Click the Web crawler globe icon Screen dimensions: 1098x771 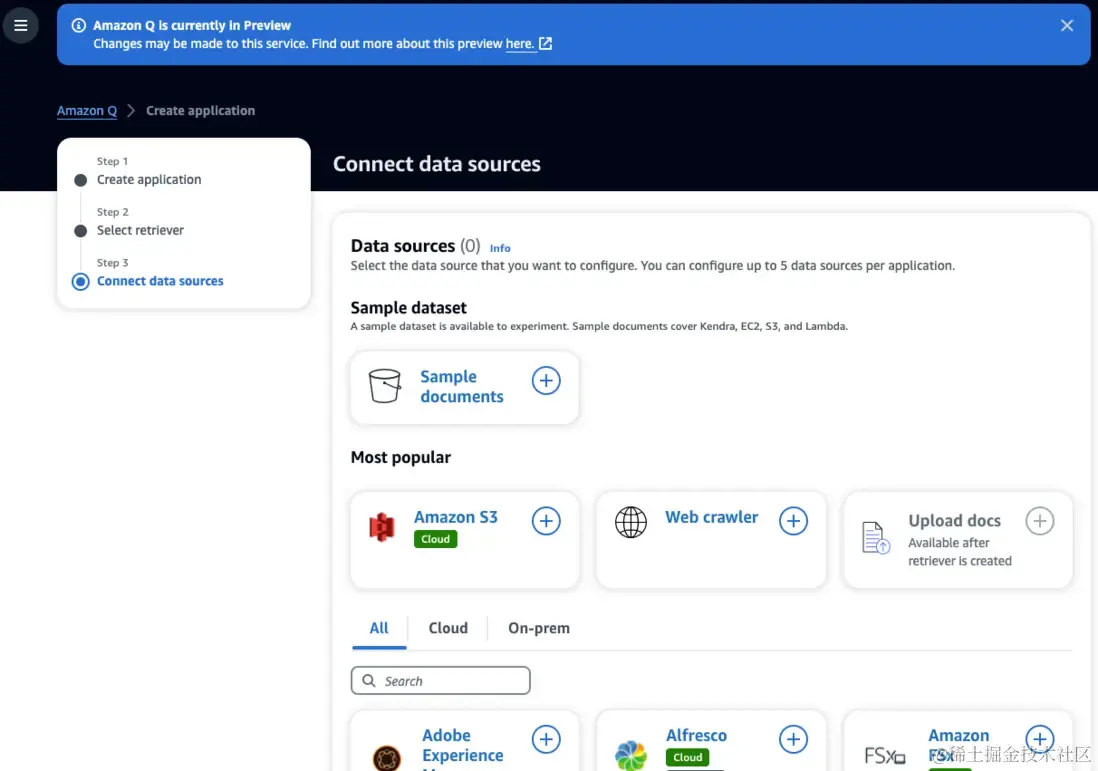pyautogui.click(x=631, y=522)
